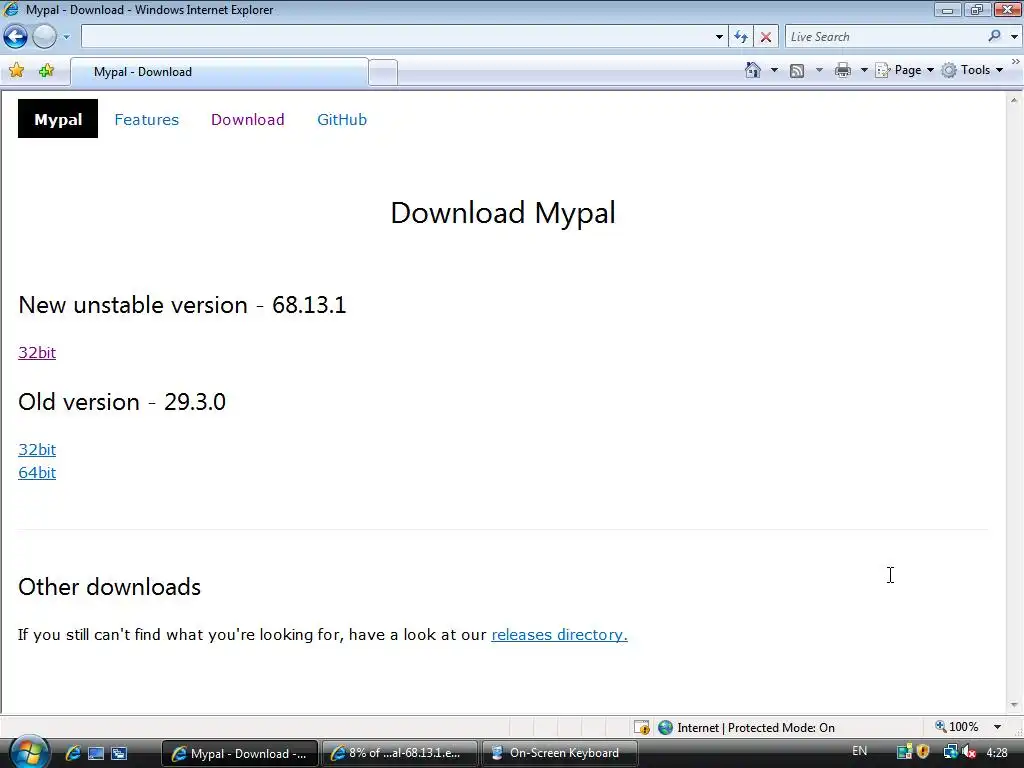Click the network connection tray icon
This screenshot has height=768, width=1024.
click(904, 752)
